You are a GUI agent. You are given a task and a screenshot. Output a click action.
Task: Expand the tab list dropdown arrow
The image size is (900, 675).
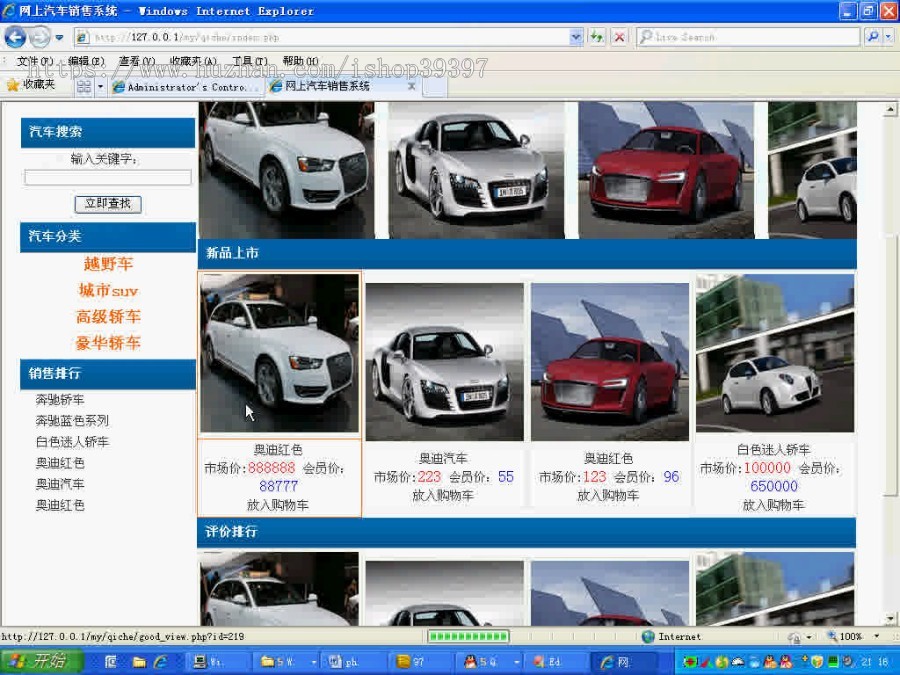(x=100, y=87)
